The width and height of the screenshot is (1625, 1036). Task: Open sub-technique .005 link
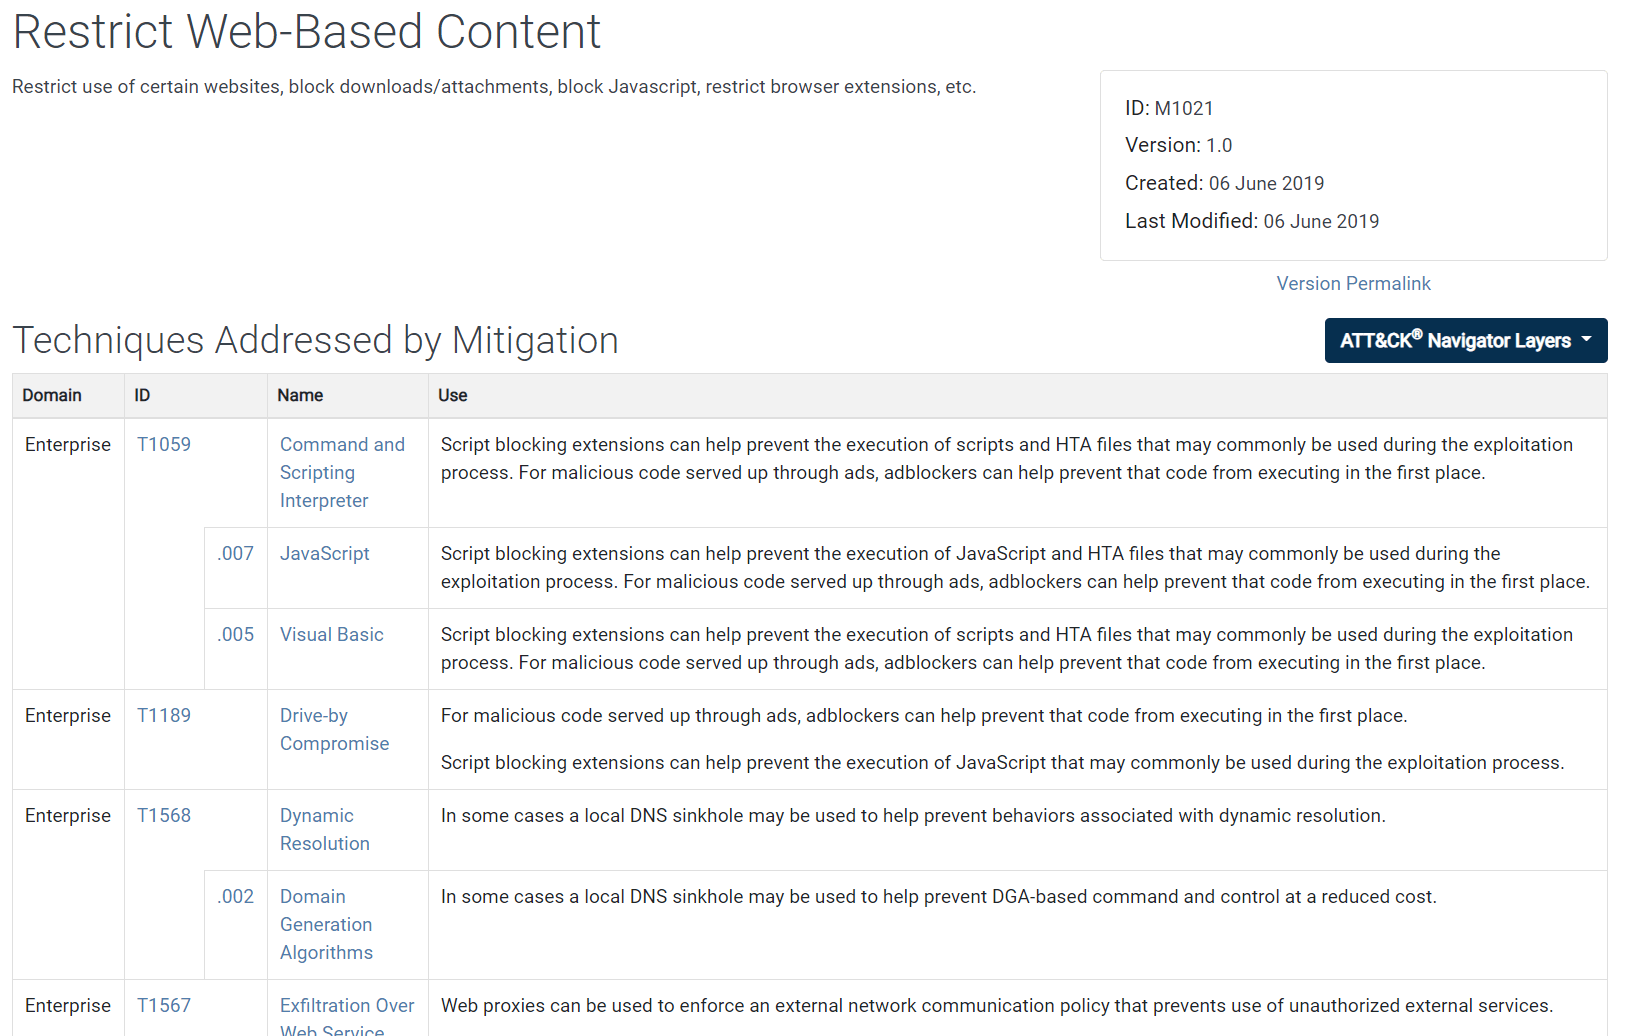tap(236, 635)
